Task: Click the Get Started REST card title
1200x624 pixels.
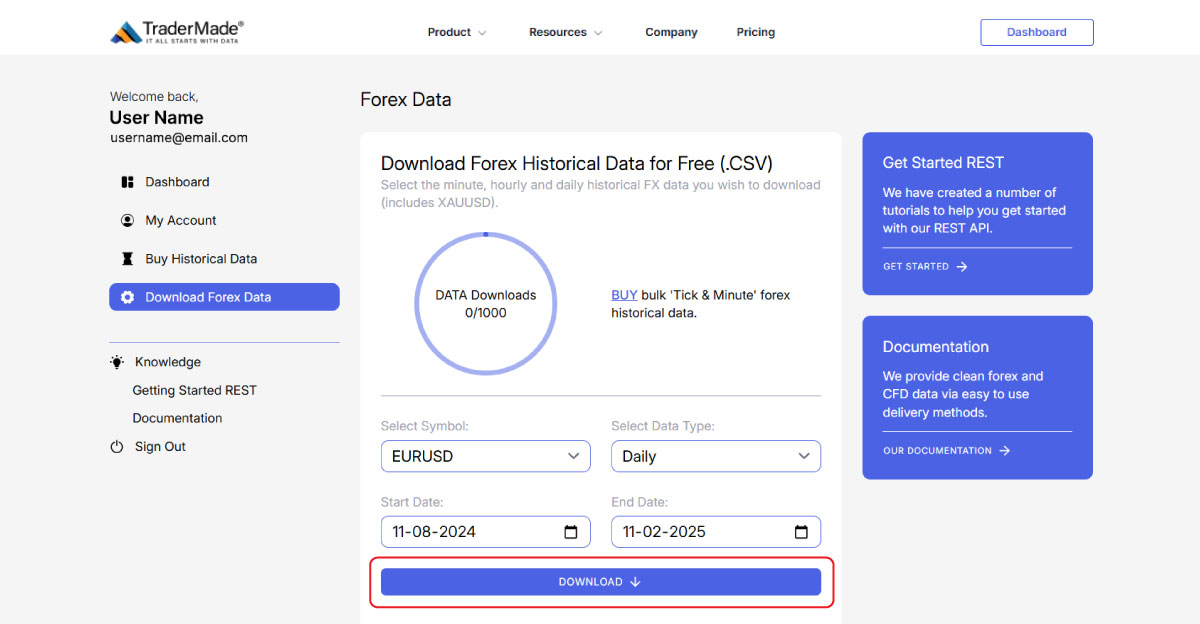Action: point(943,163)
